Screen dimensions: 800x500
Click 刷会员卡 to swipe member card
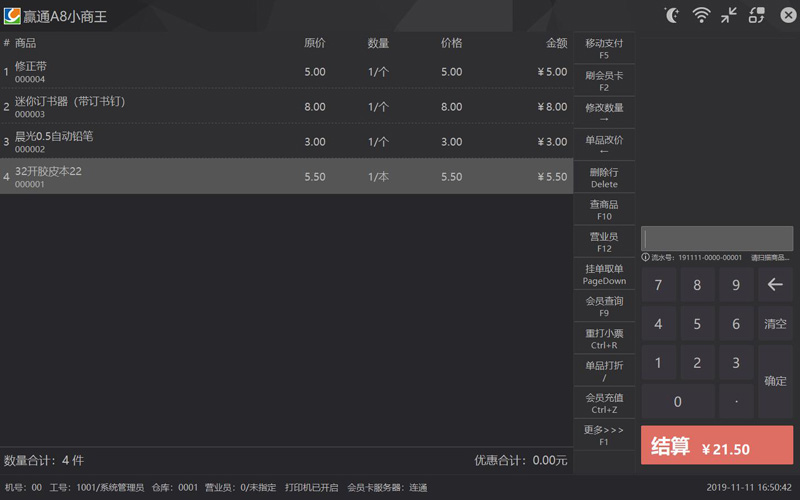pyautogui.click(x=604, y=81)
